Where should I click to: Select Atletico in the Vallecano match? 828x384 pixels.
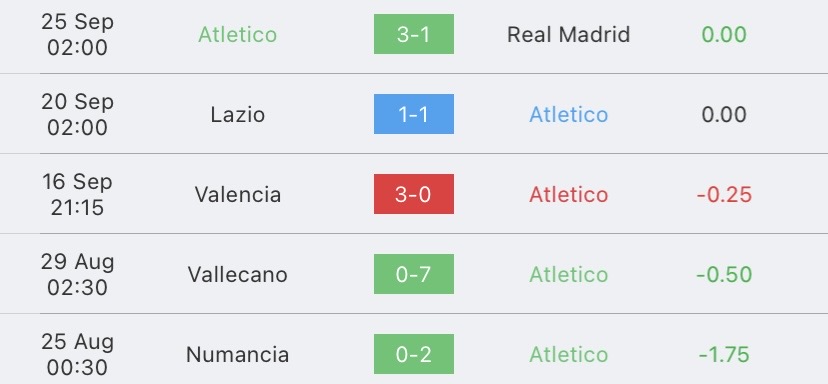(569, 275)
